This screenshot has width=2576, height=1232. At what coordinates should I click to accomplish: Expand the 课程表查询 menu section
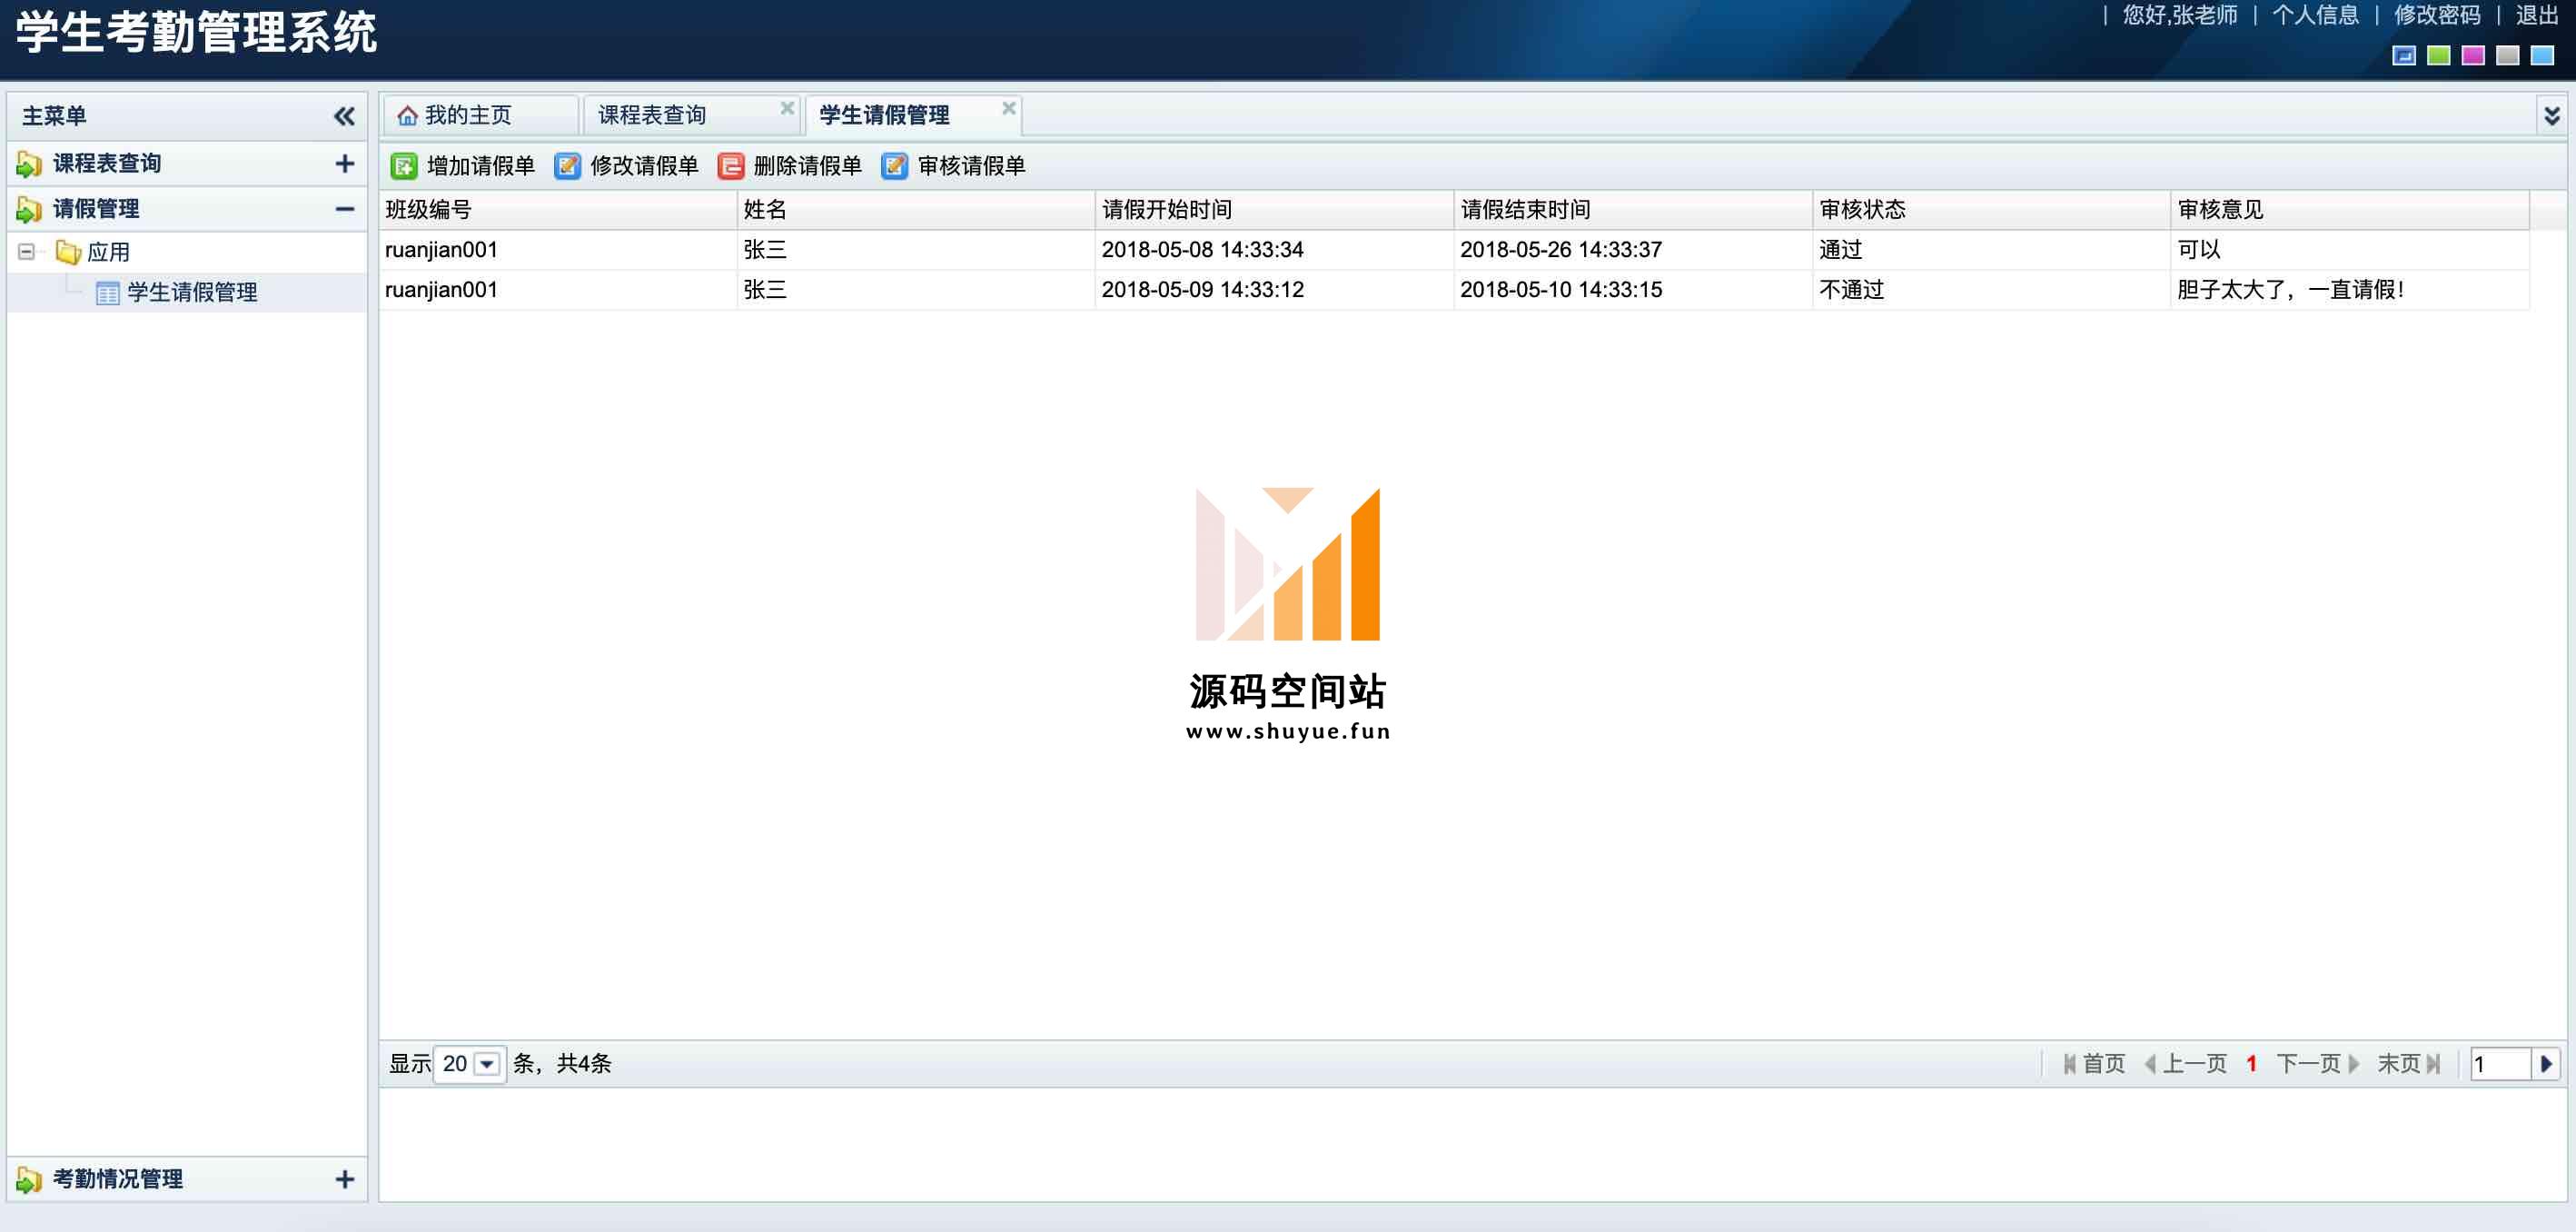(x=345, y=164)
